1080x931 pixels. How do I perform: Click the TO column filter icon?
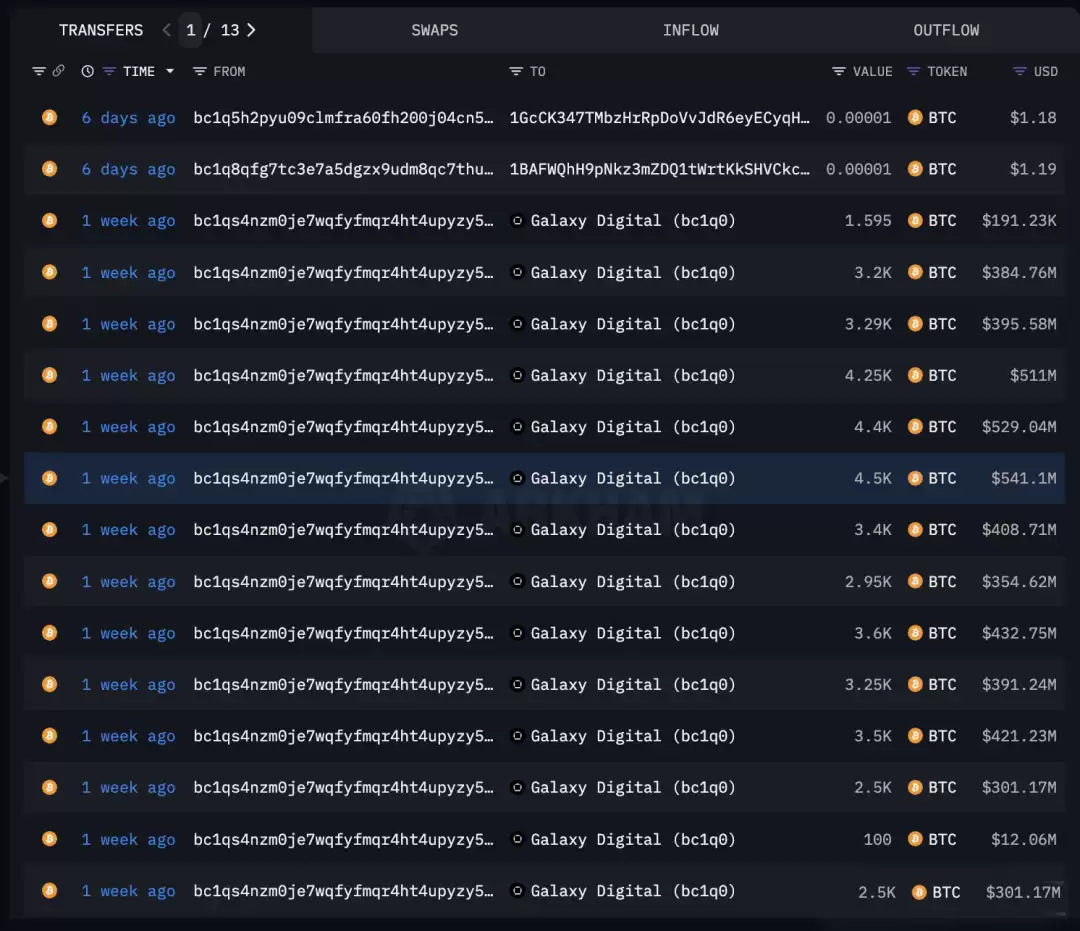tap(516, 72)
